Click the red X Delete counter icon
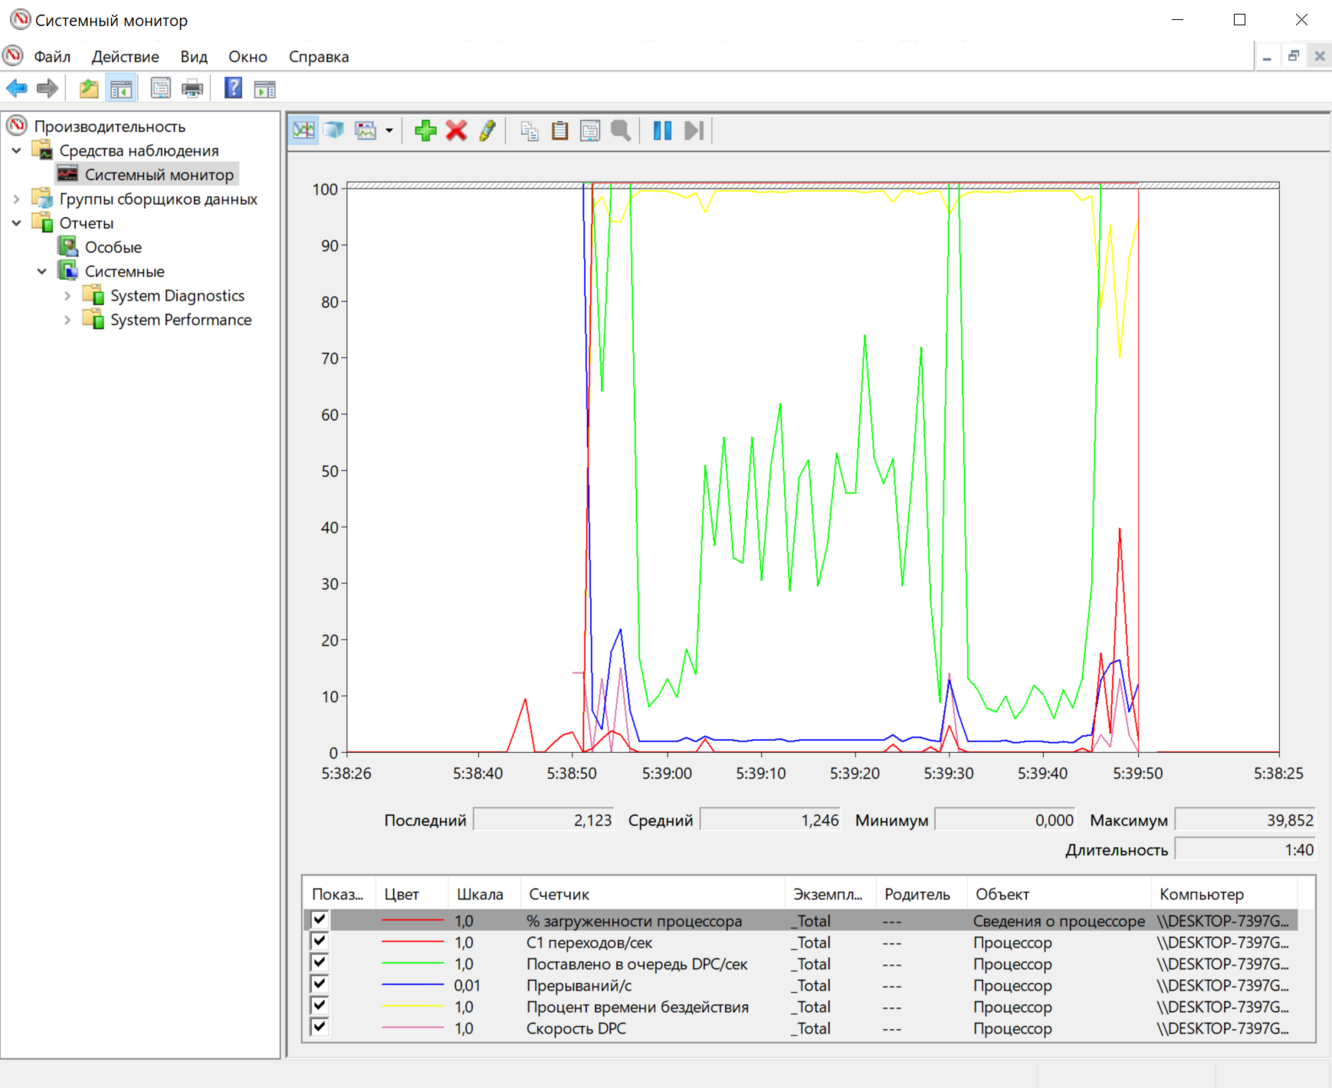1332x1088 pixels. (457, 131)
